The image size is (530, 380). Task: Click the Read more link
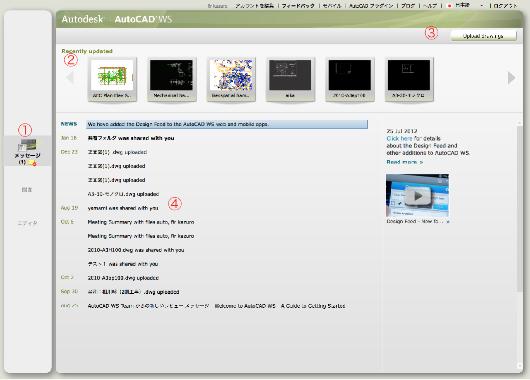tap(405, 162)
